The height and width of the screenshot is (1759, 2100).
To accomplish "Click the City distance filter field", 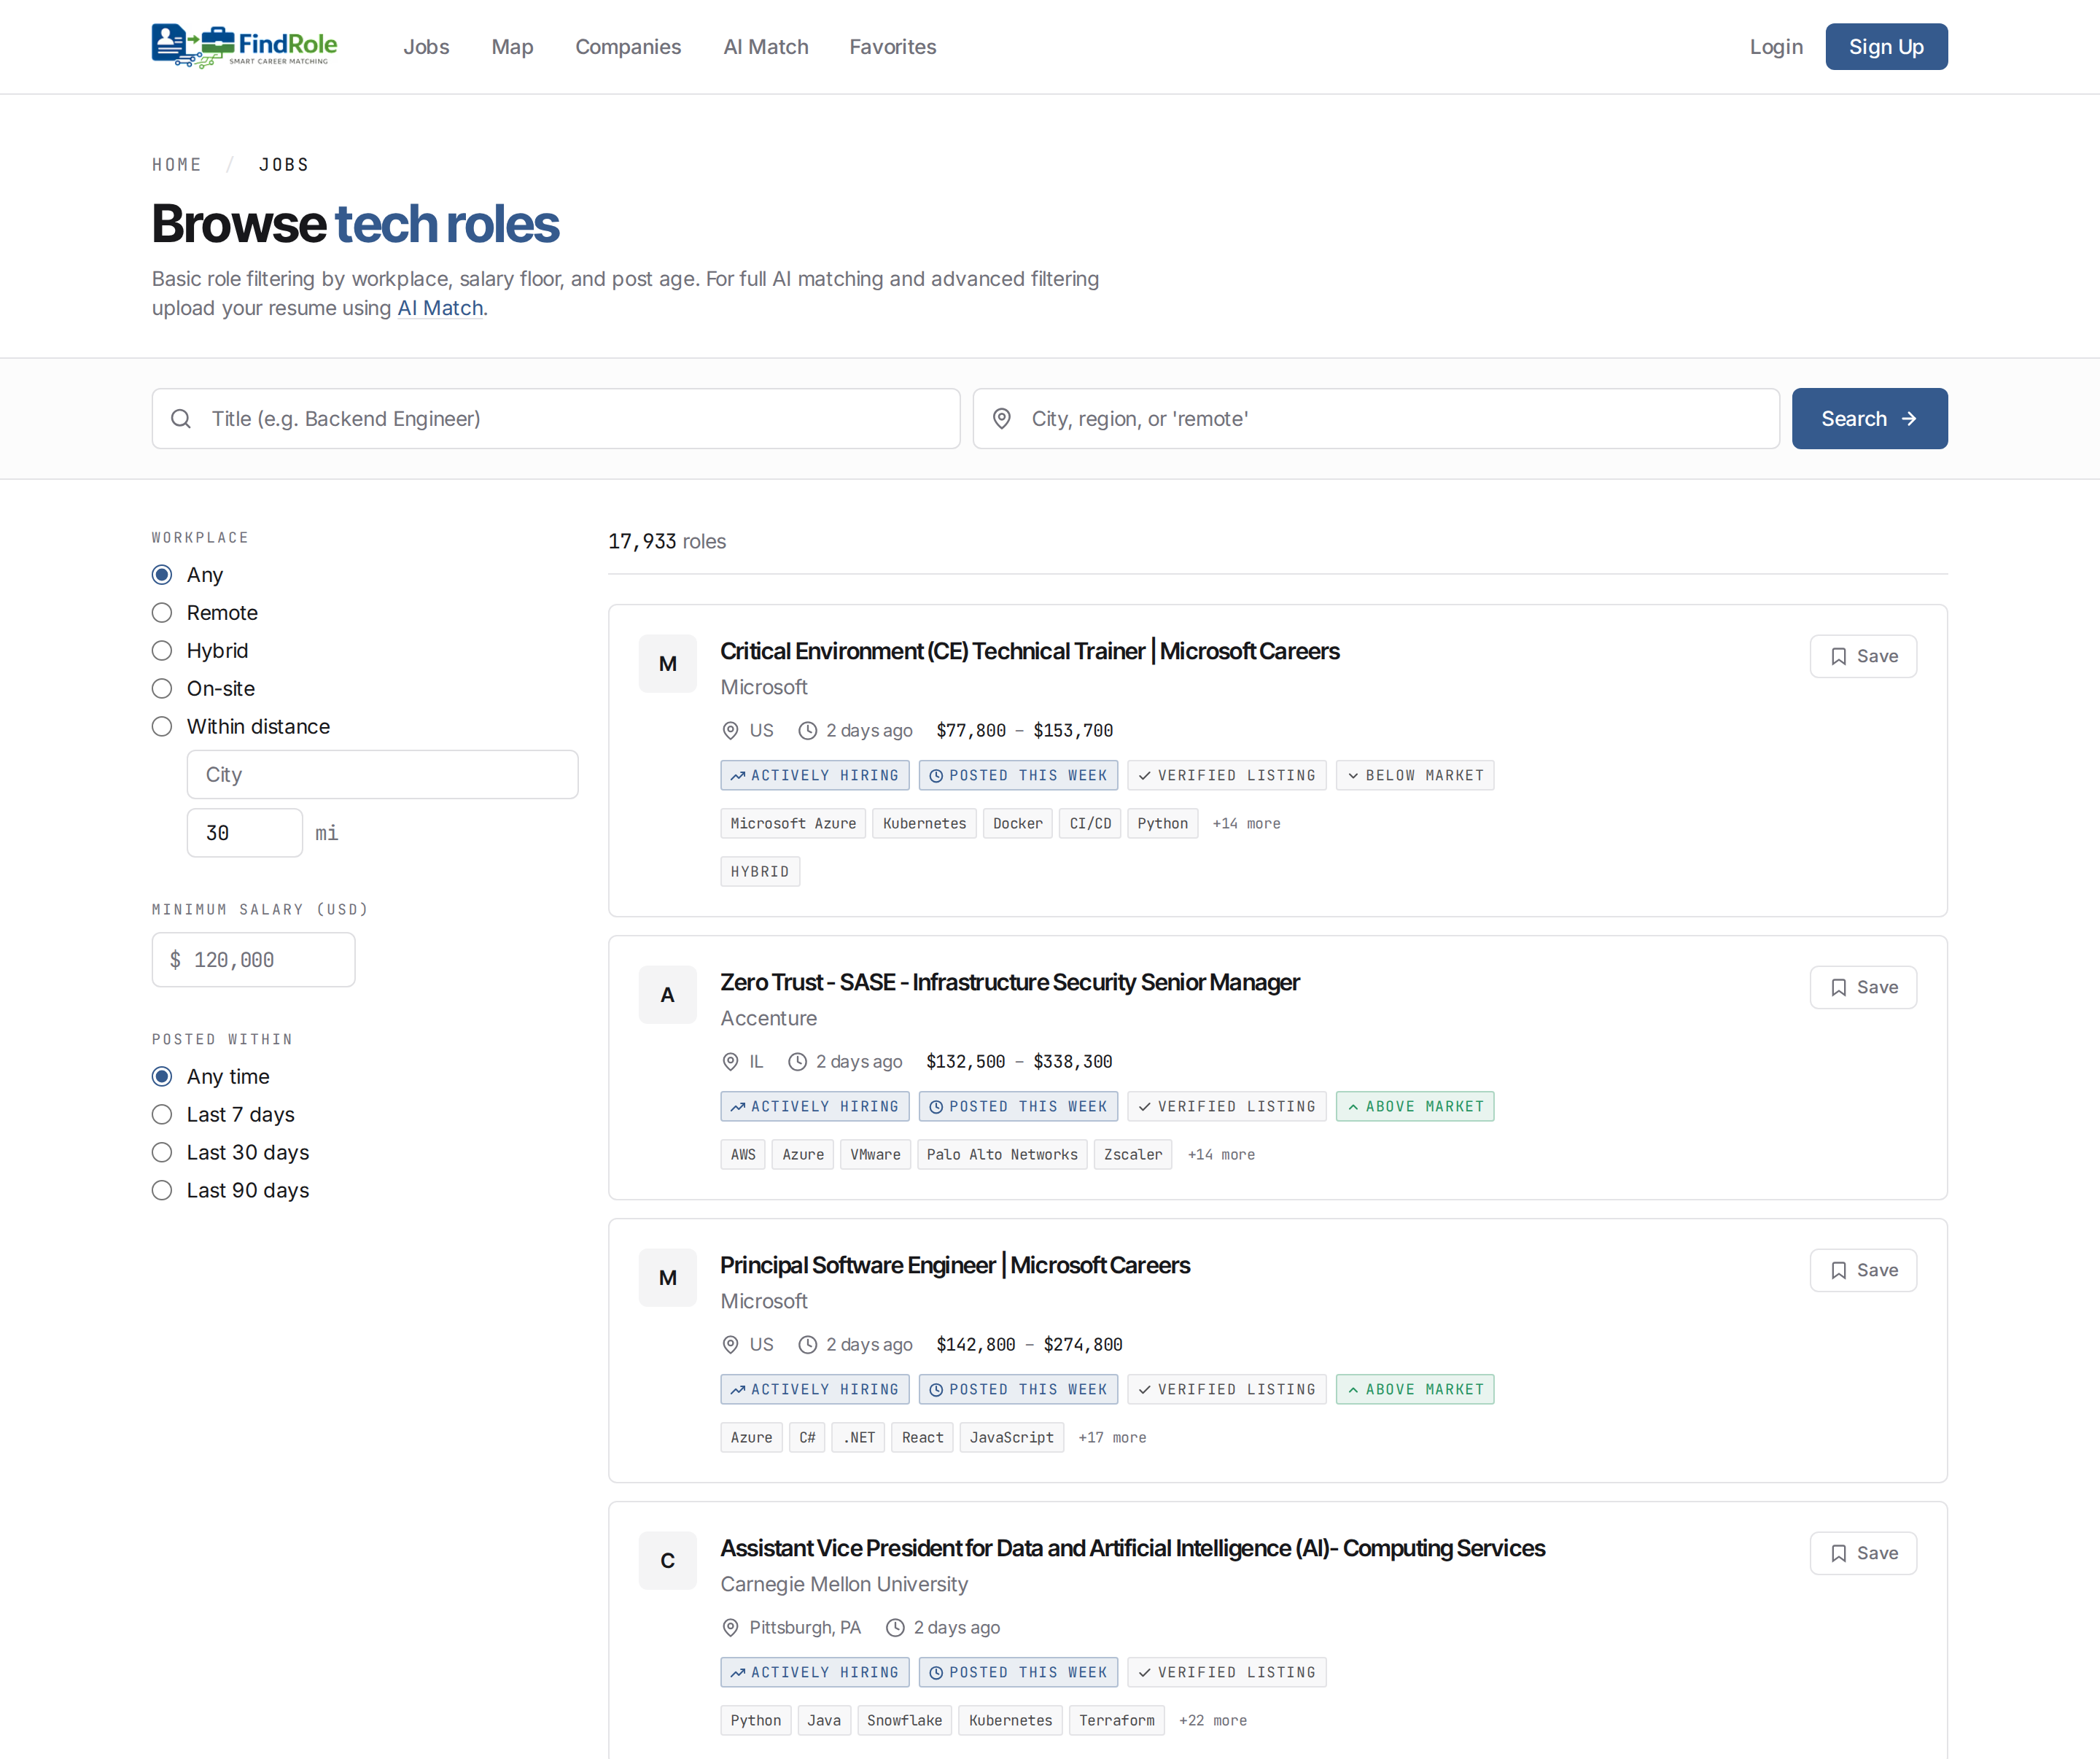I will (x=382, y=775).
